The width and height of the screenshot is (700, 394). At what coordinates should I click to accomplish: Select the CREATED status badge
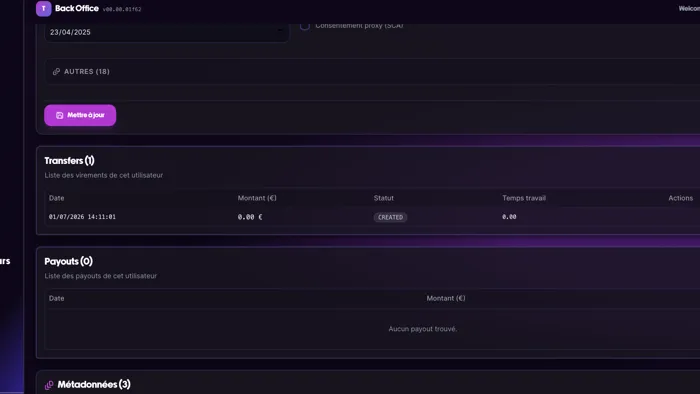pos(390,217)
